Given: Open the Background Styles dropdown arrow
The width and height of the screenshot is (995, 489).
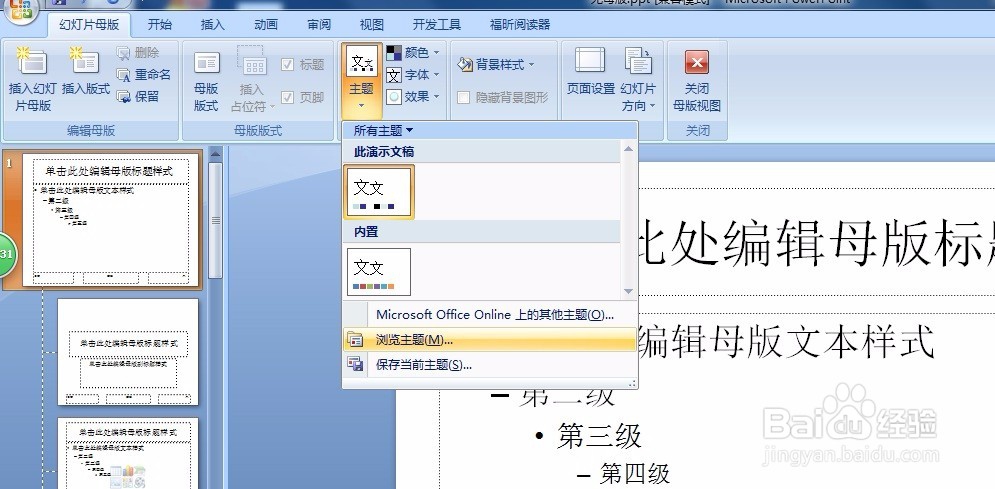Looking at the screenshot, I should tap(531, 65).
